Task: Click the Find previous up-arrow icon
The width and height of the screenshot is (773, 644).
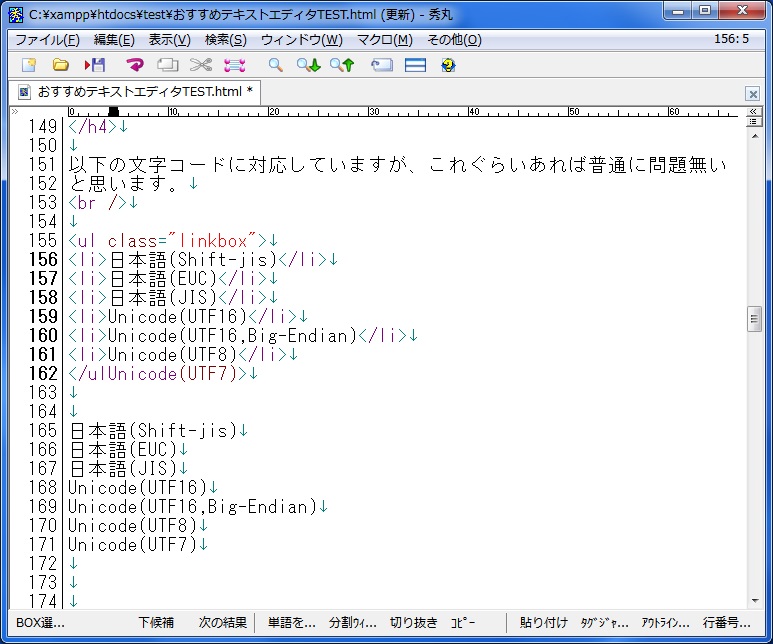Action: (342, 65)
